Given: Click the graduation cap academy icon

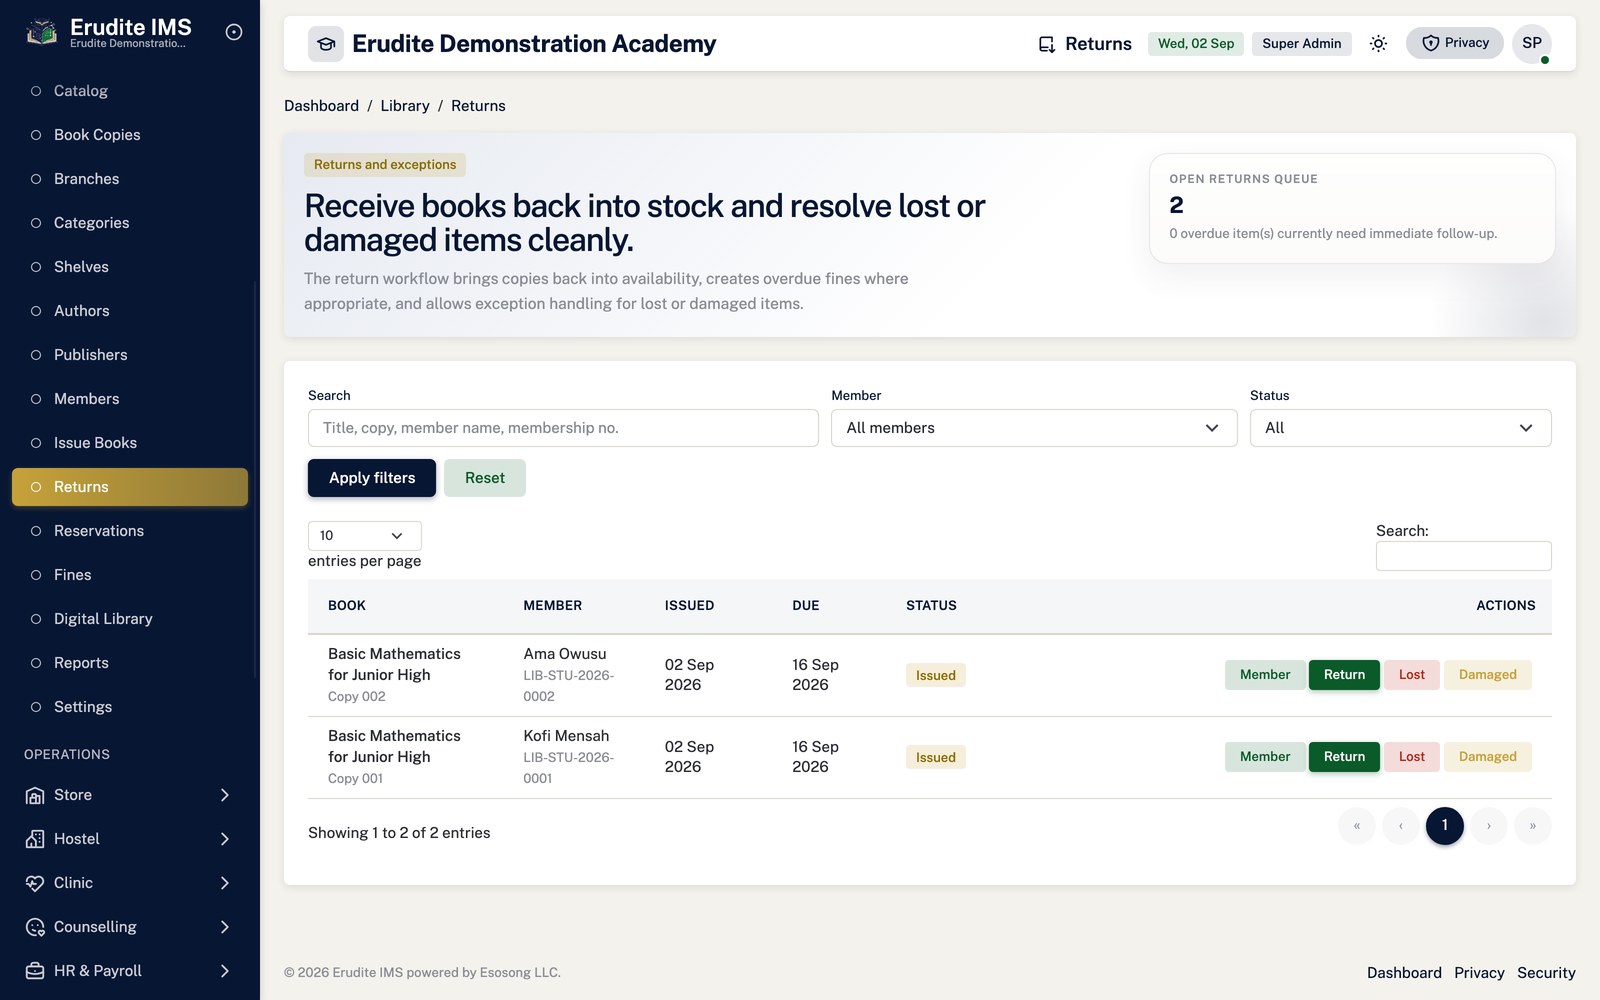Looking at the screenshot, I should point(326,44).
